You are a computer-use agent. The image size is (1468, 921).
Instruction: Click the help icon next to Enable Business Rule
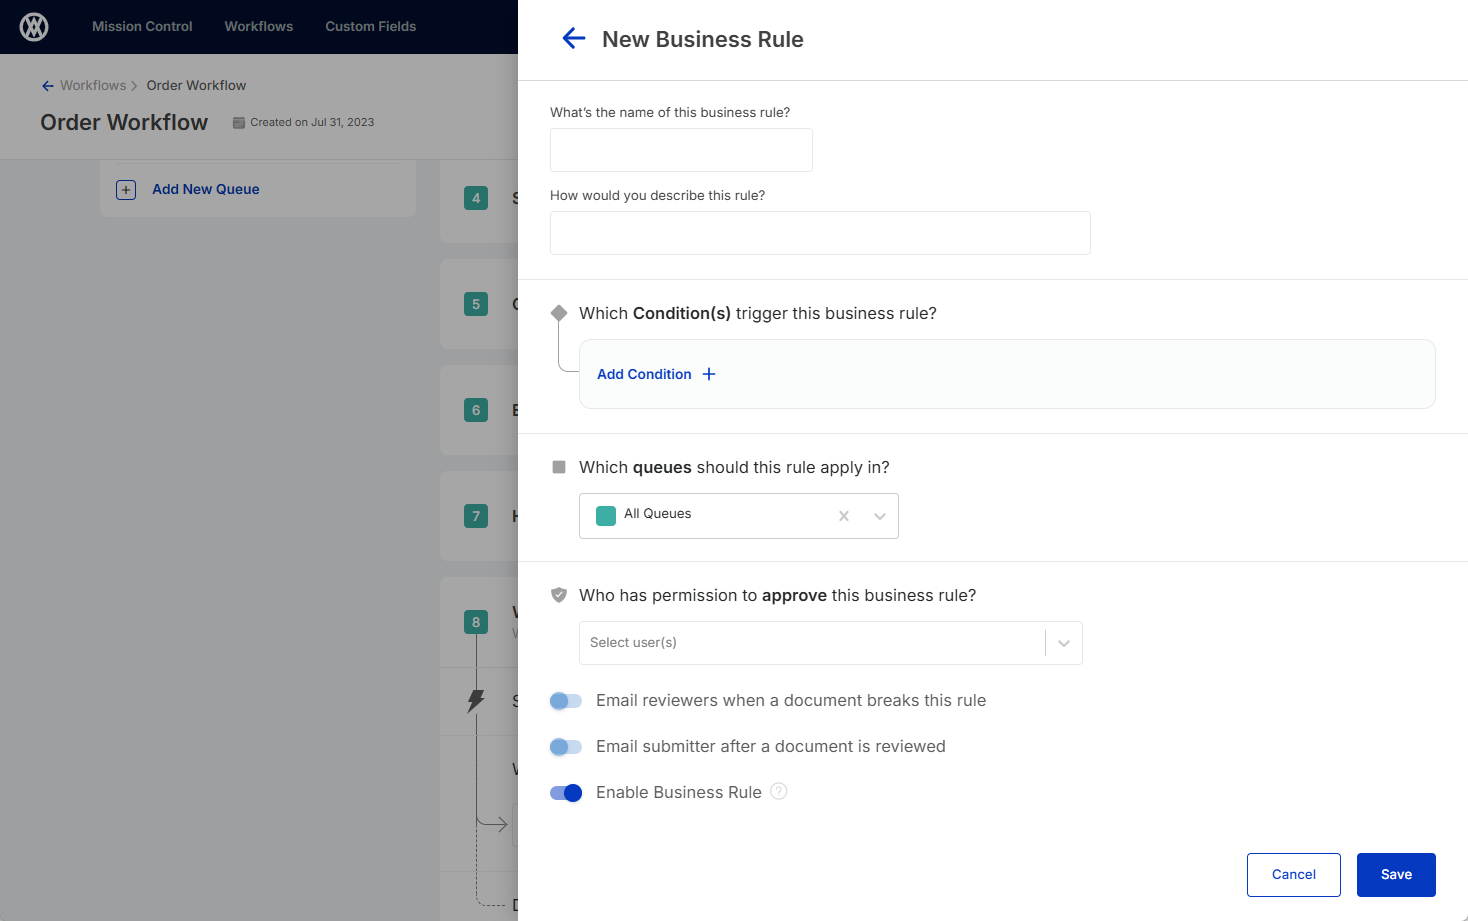(x=779, y=791)
